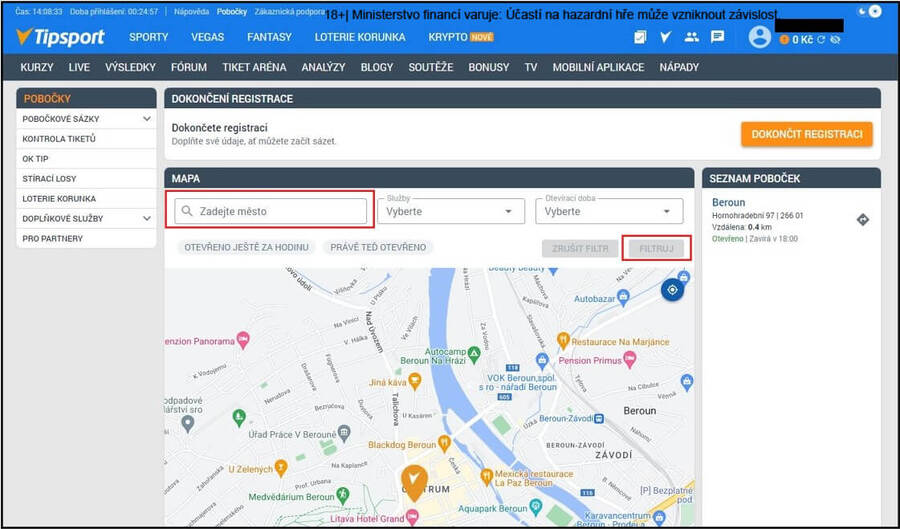Toggle dark mode switch
This screenshot has width=900, height=529.
click(868, 11)
